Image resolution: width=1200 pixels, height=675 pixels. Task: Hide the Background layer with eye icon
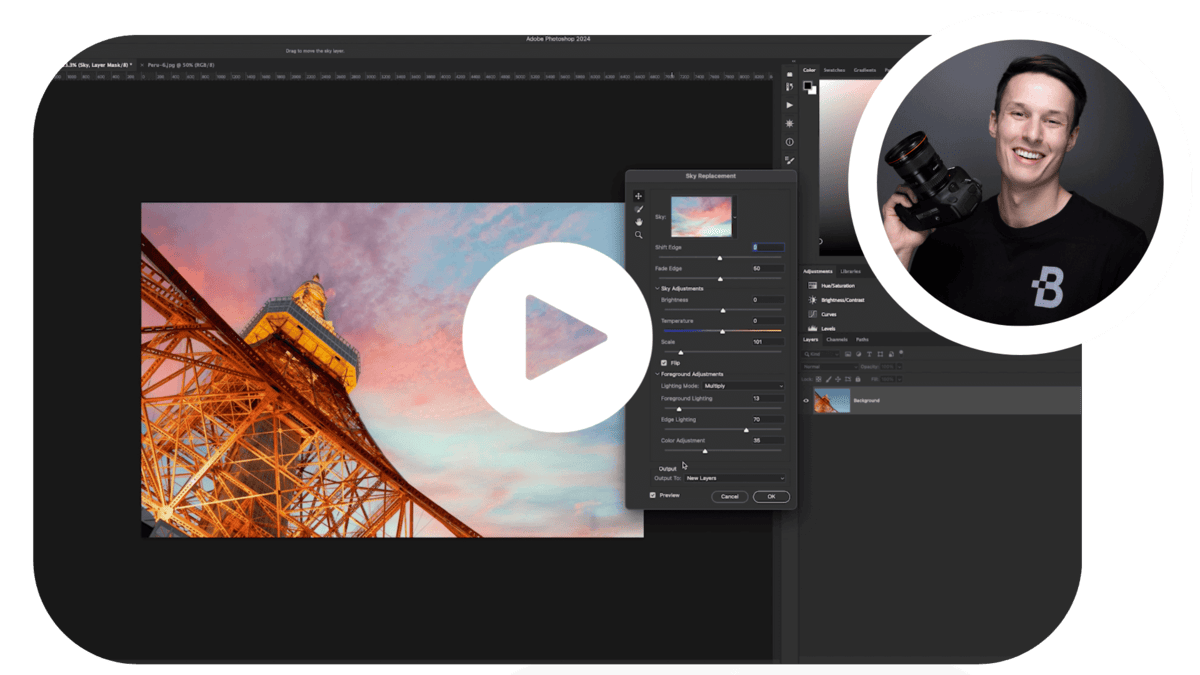pos(806,401)
